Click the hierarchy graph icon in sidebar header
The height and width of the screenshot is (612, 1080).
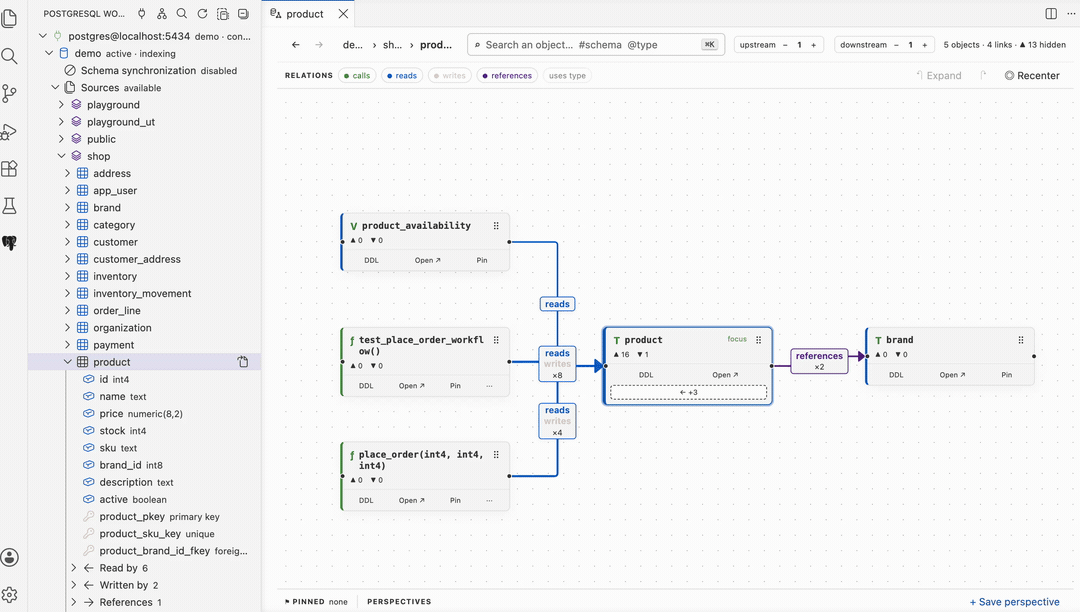(162, 14)
